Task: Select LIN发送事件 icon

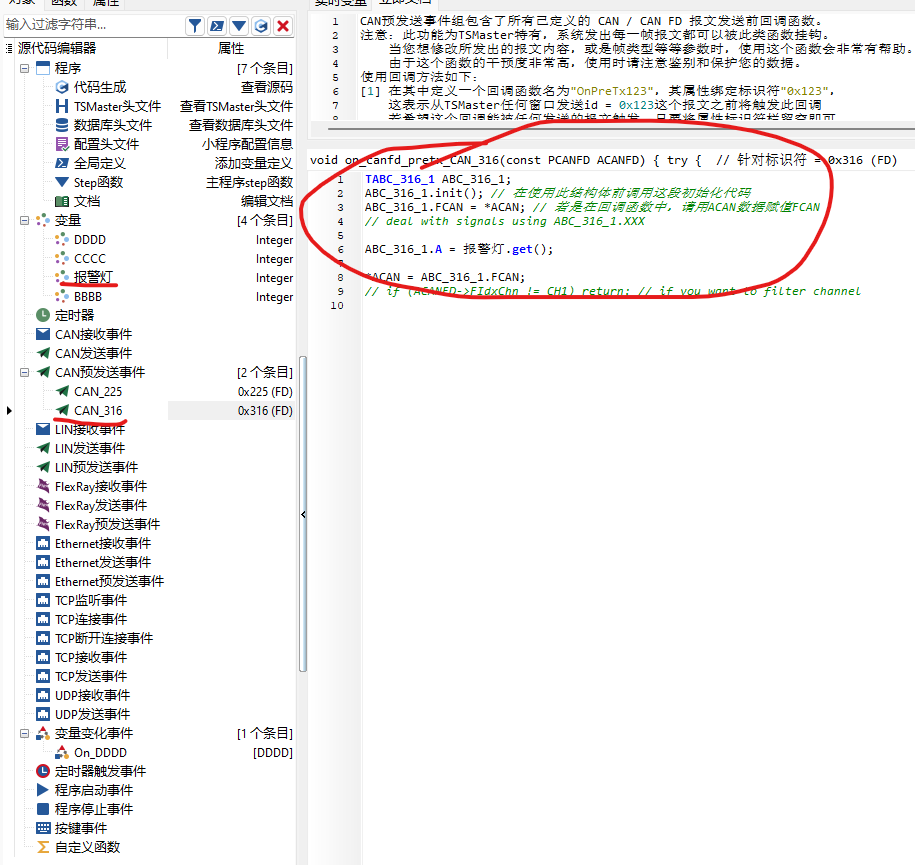Action: (43, 448)
